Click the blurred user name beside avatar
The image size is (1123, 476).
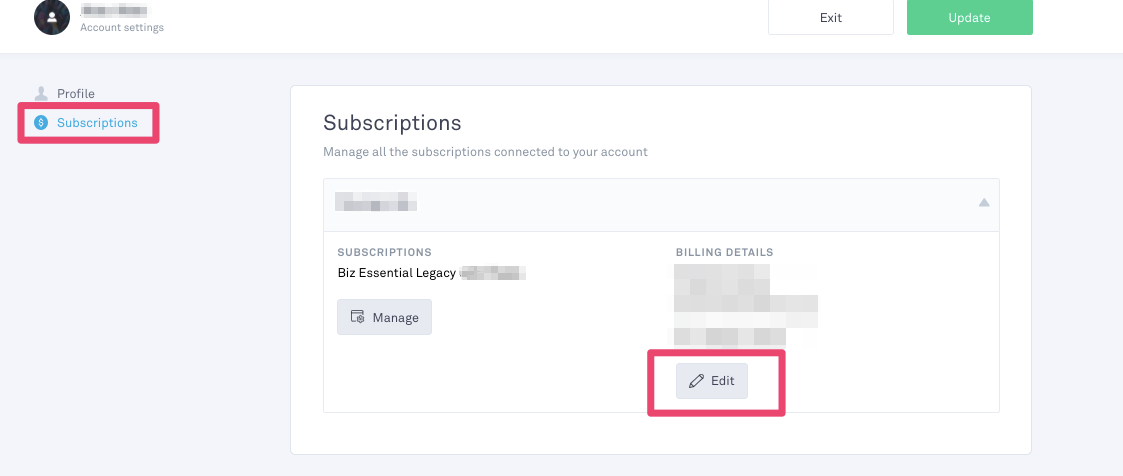[115, 11]
